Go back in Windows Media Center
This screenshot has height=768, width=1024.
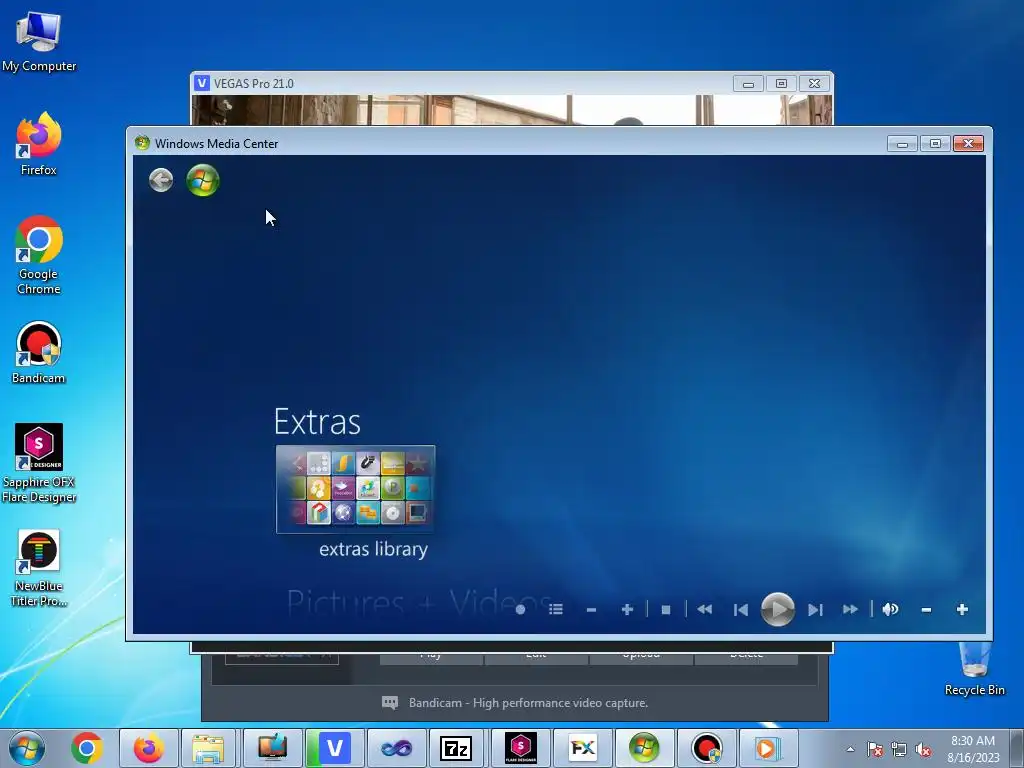click(161, 180)
